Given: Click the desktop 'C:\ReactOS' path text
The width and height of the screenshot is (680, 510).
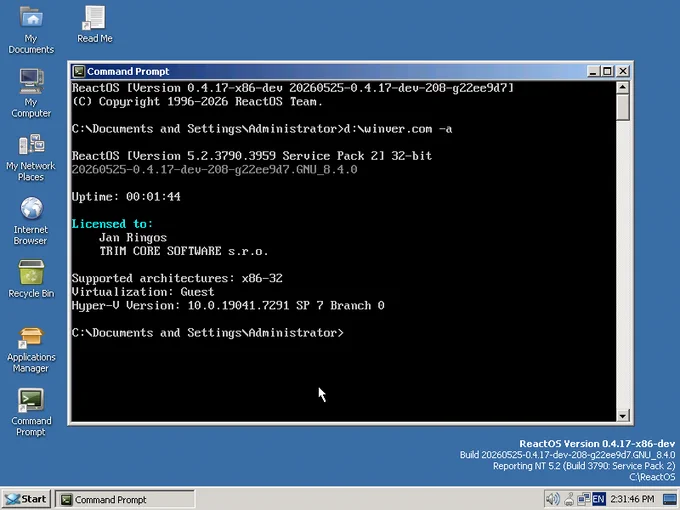Looking at the screenshot, I should [652, 477].
